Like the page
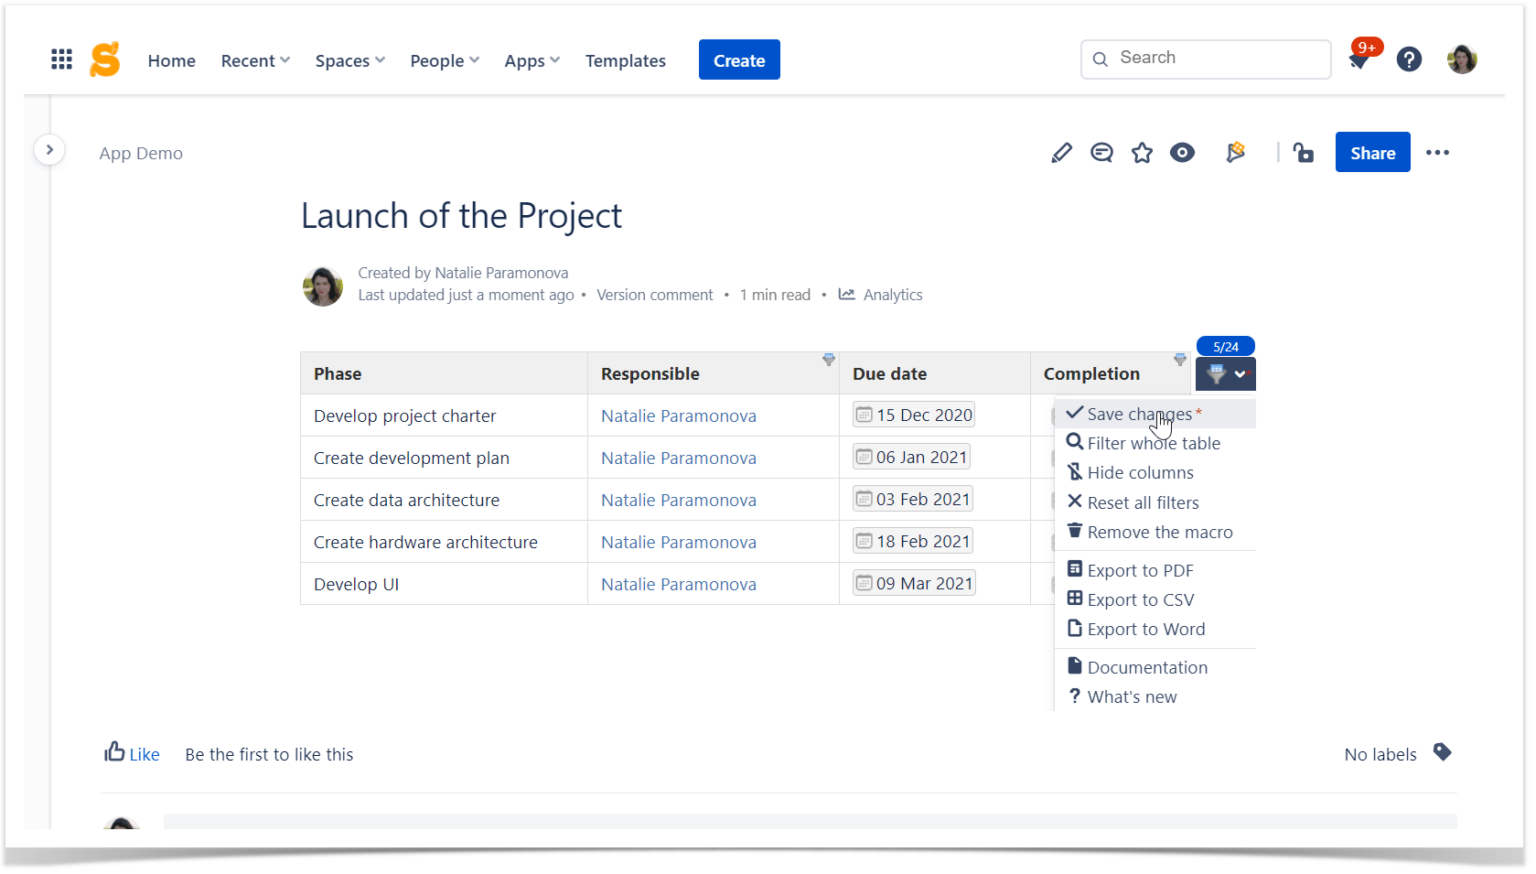 tap(131, 754)
